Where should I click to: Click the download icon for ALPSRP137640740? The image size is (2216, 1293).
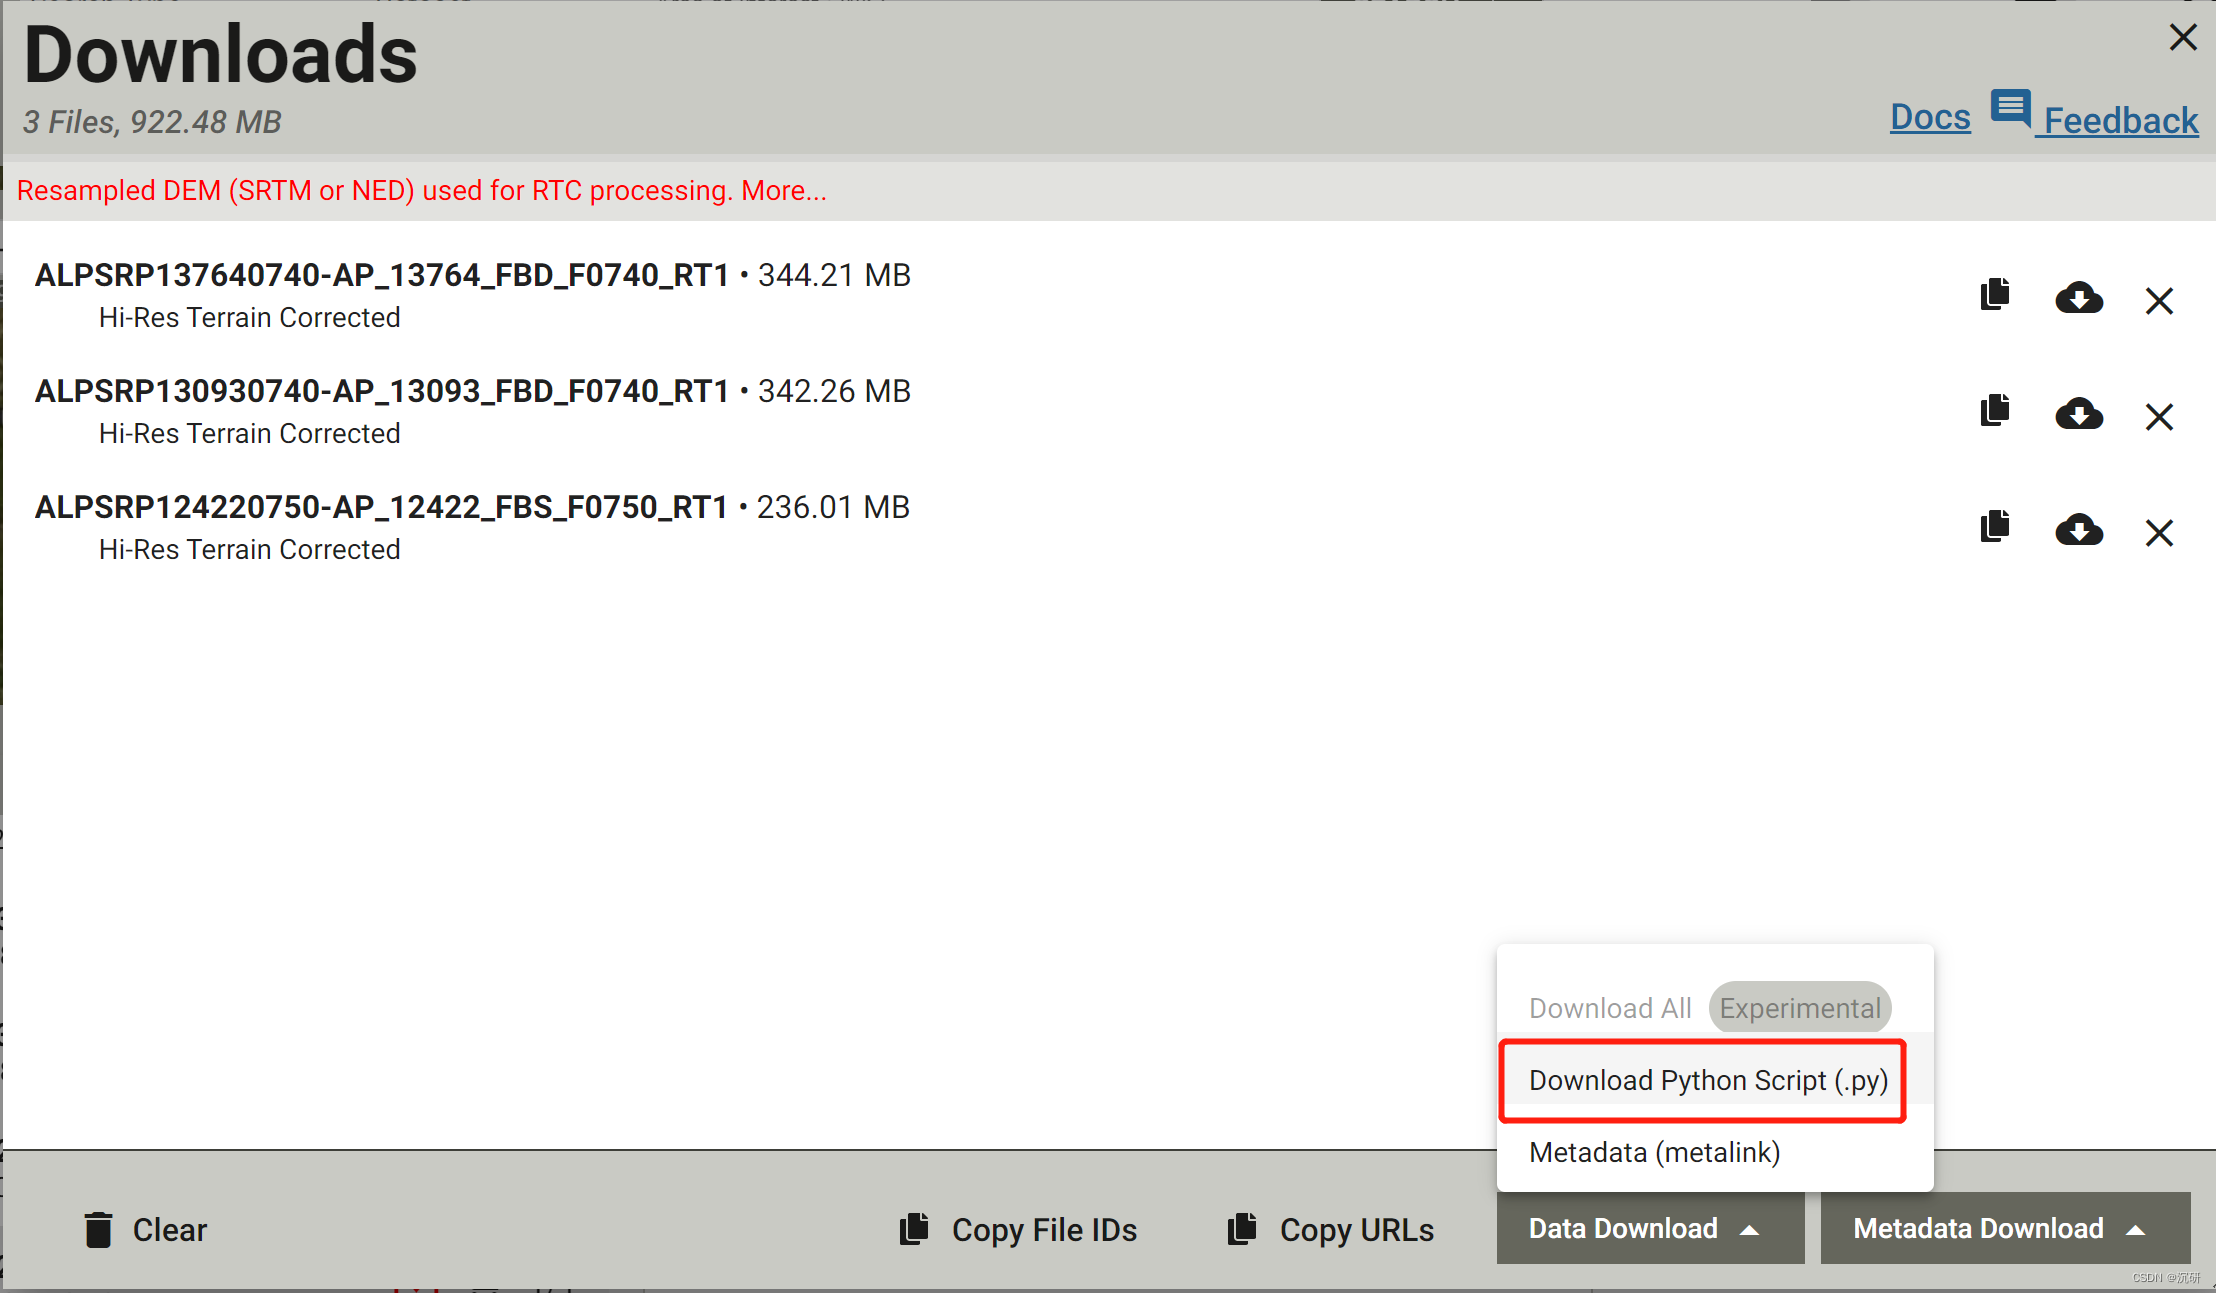click(x=2079, y=299)
